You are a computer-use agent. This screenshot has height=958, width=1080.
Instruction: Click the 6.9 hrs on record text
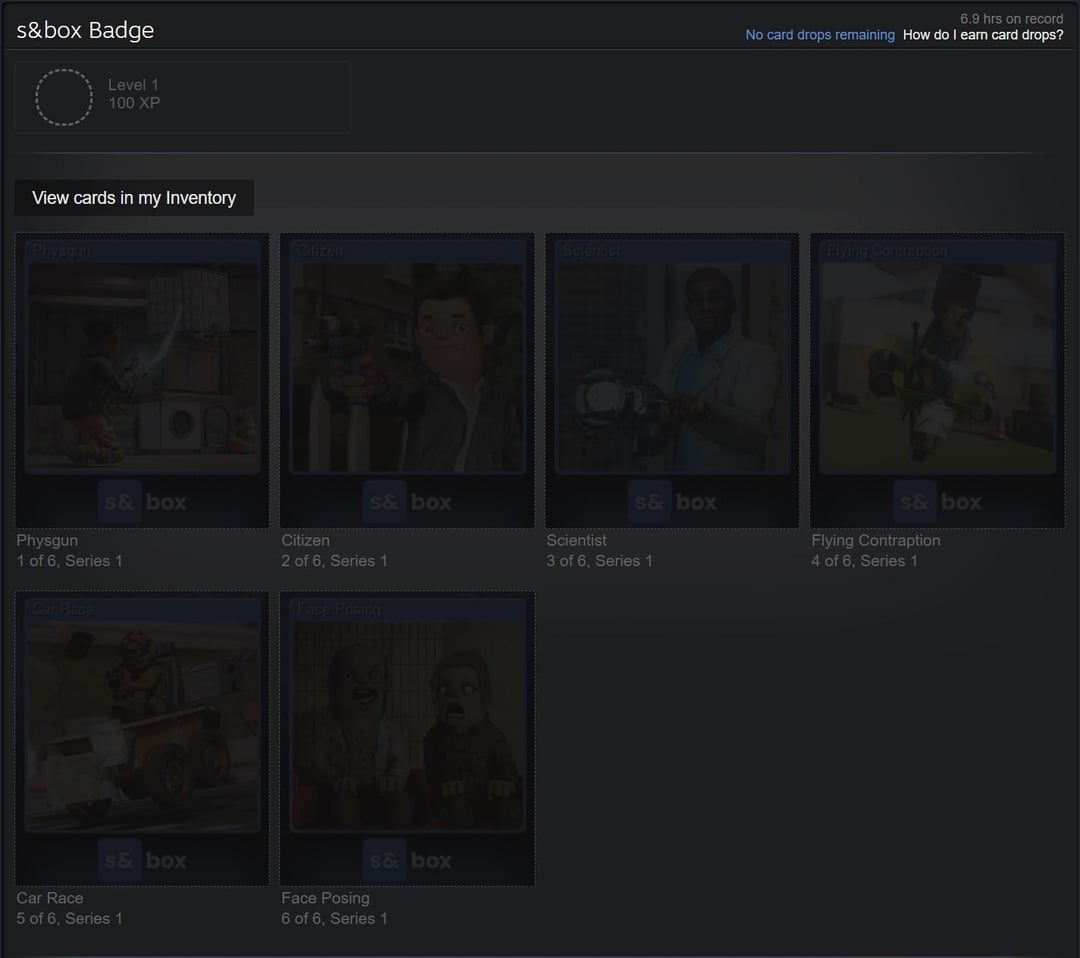point(1011,18)
